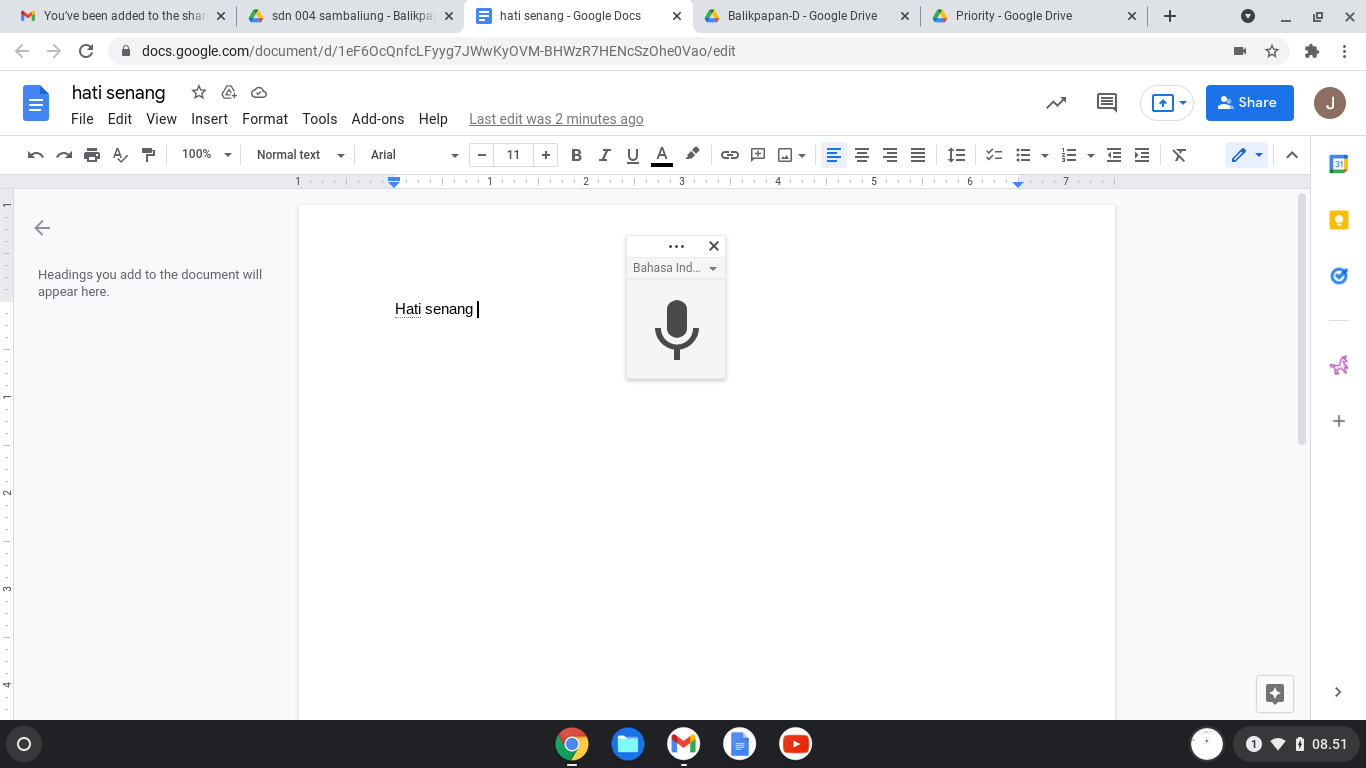
Task: Click the clear formatting icon
Action: click(x=1179, y=155)
